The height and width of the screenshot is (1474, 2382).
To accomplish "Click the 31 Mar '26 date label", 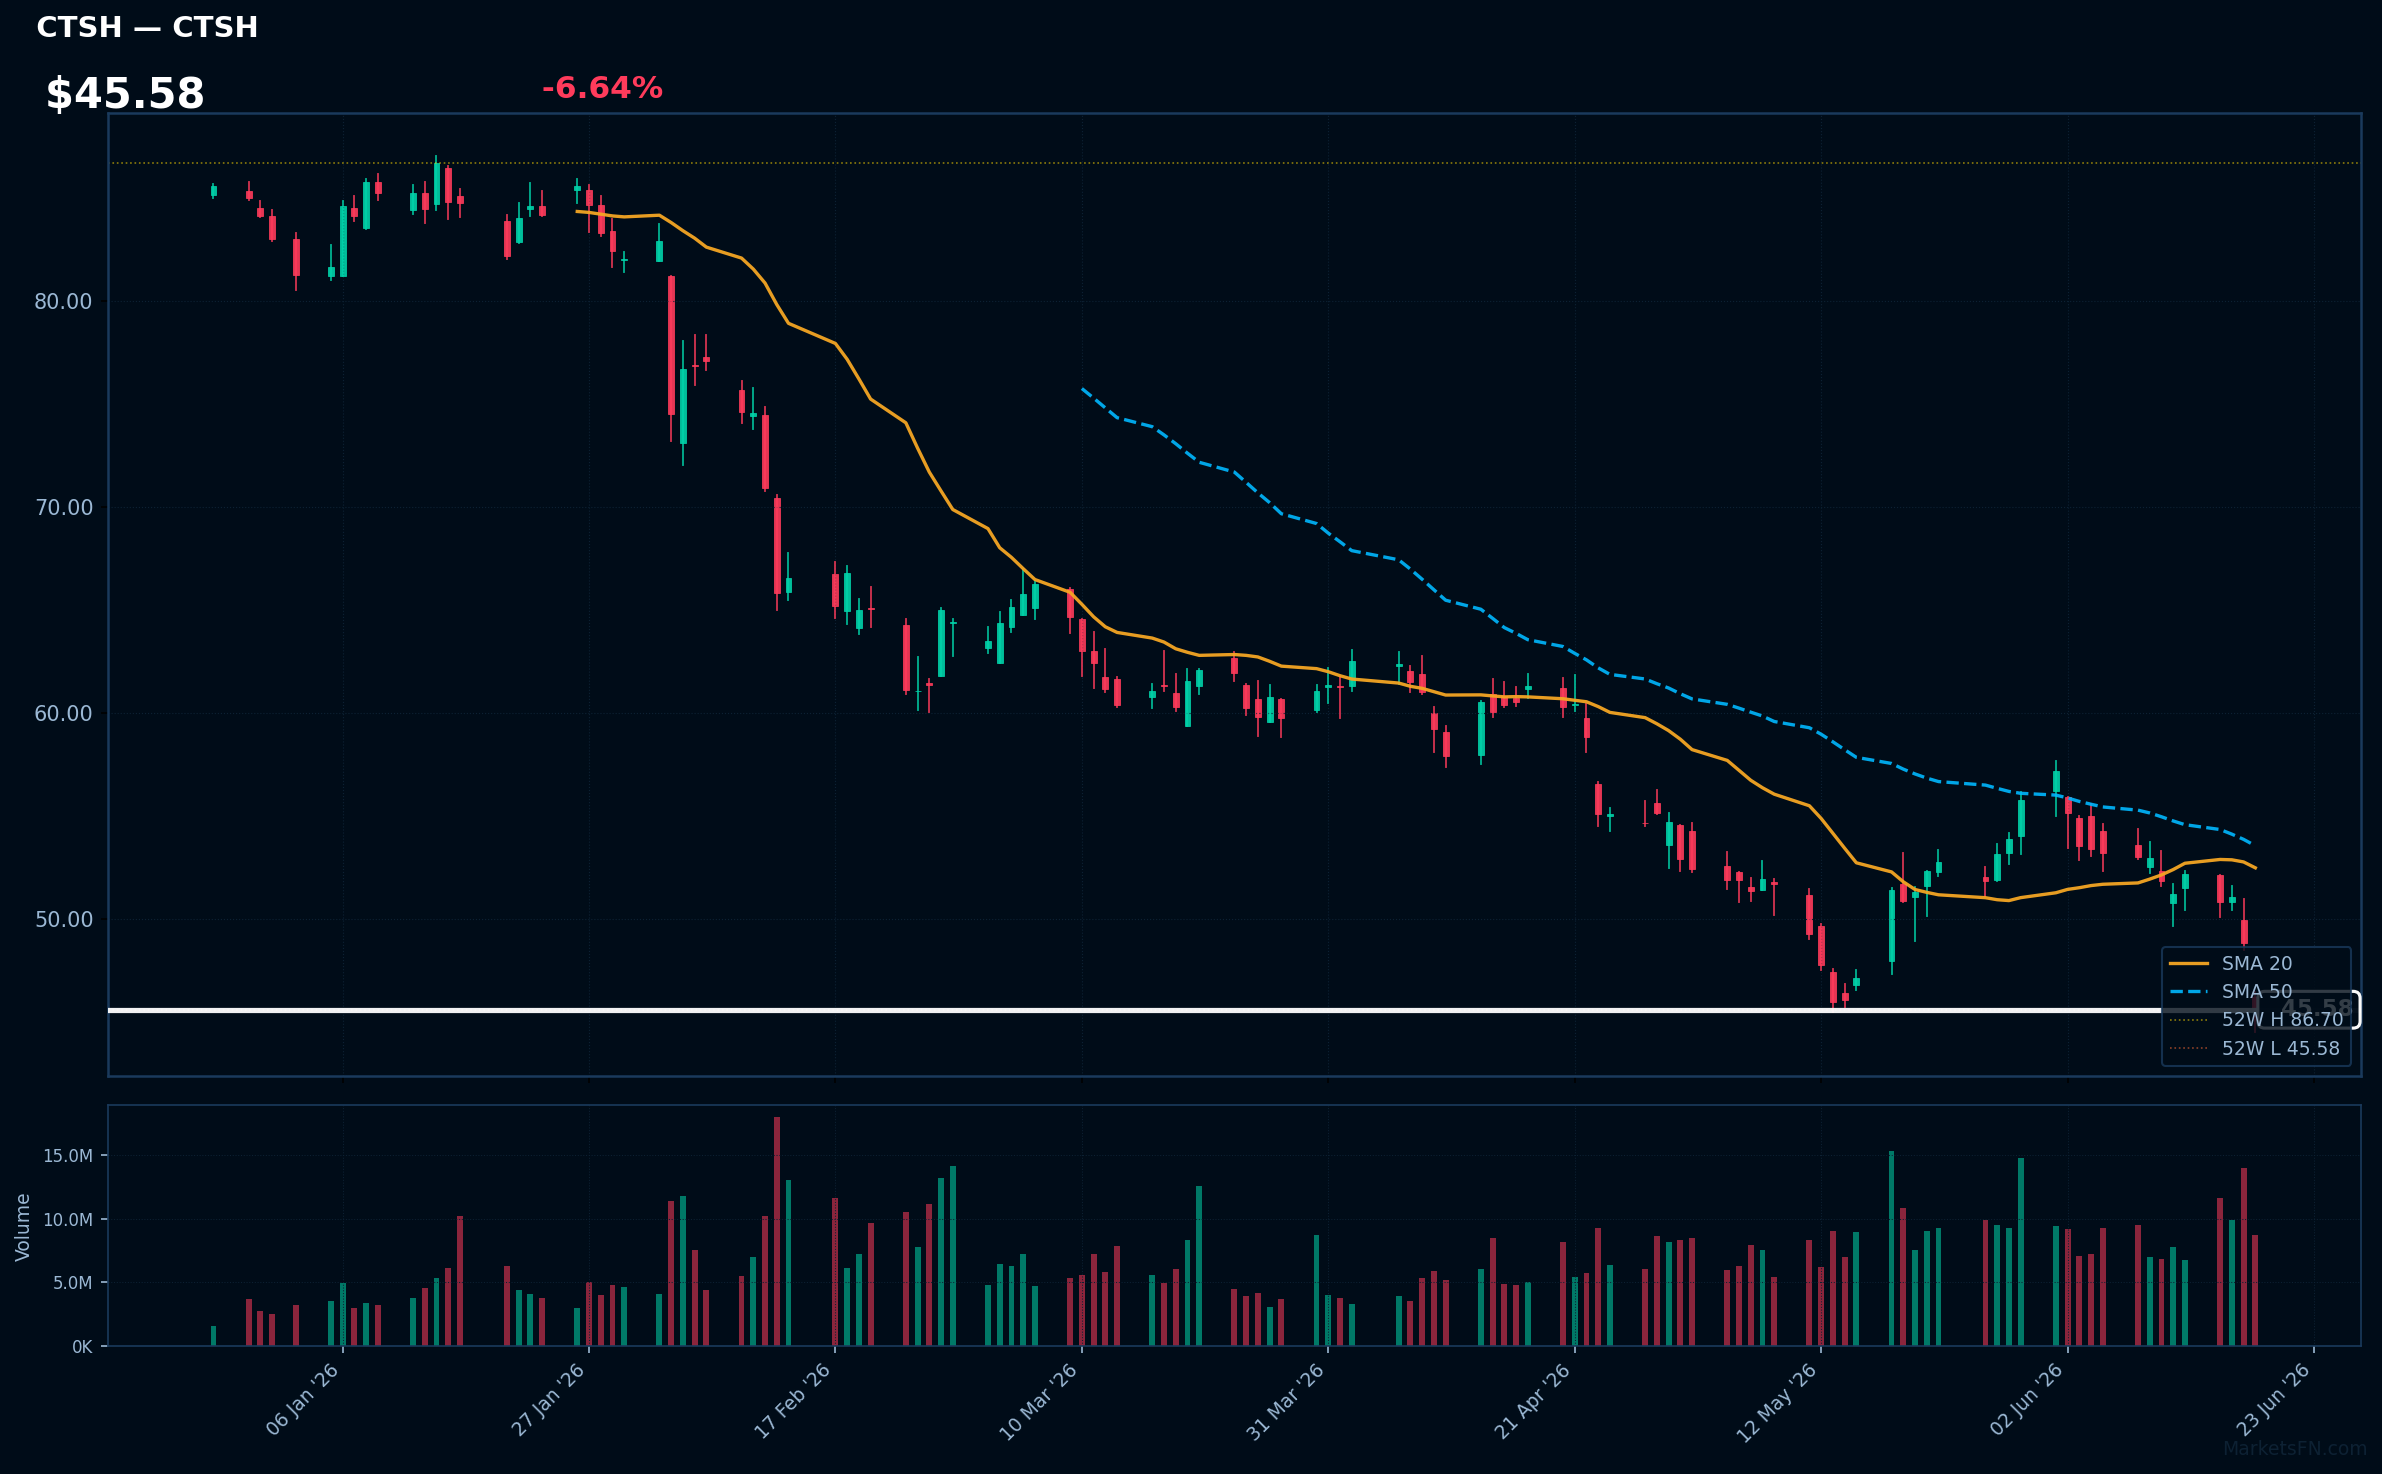I will click(1285, 1400).
